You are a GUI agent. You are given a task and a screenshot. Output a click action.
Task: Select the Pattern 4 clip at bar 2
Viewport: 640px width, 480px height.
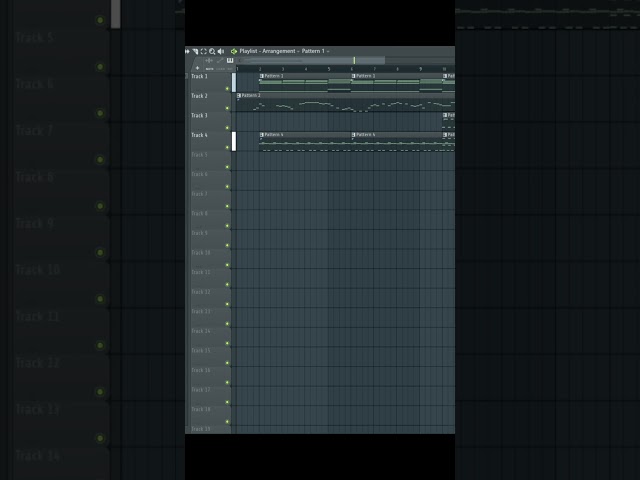coord(305,142)
